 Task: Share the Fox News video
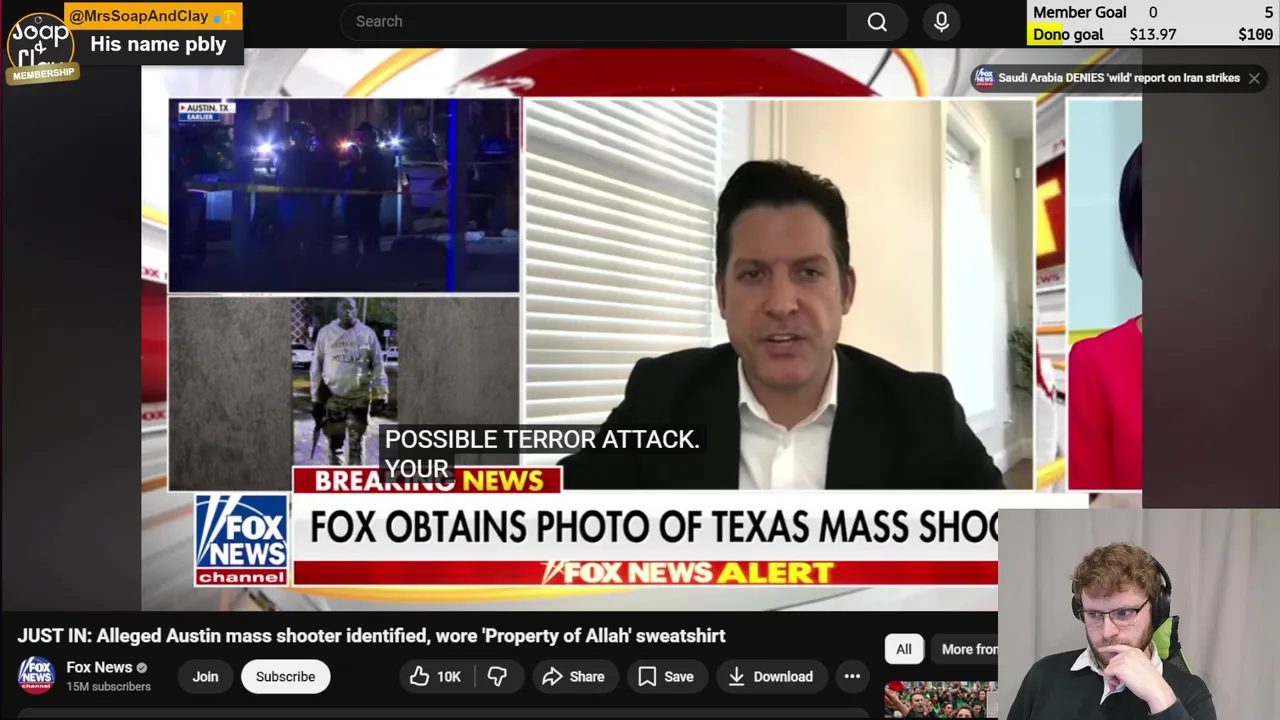573,677
